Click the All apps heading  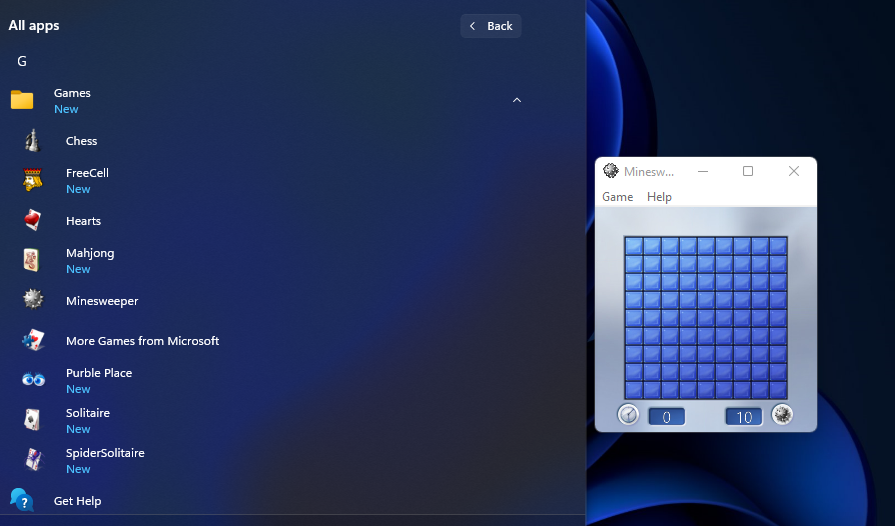pos(34,26)
